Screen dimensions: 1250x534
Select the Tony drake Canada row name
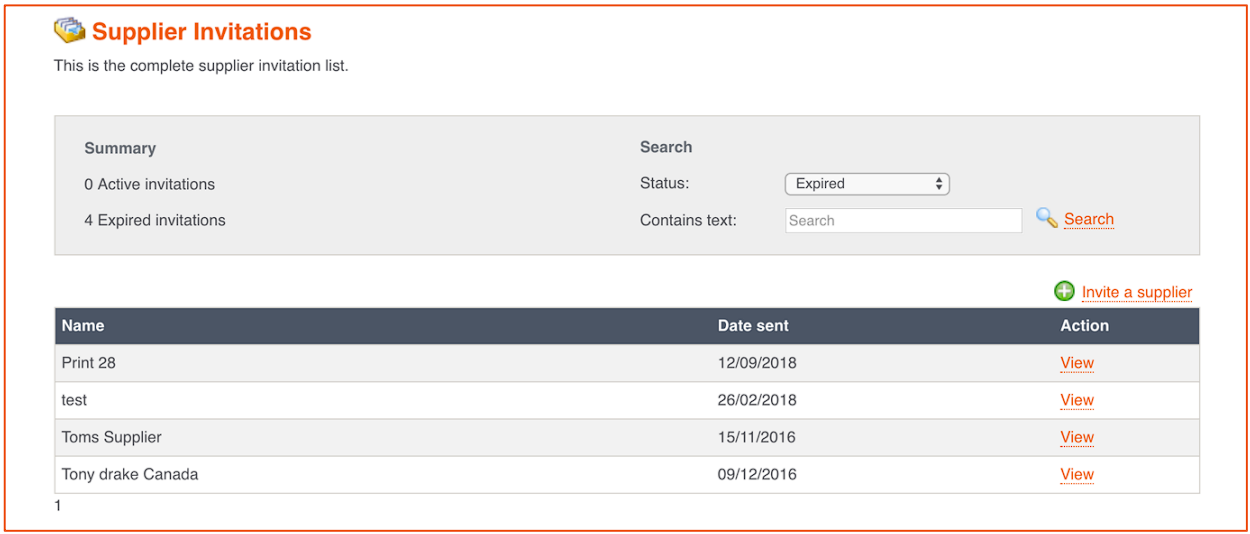click(x=130, y=474)
